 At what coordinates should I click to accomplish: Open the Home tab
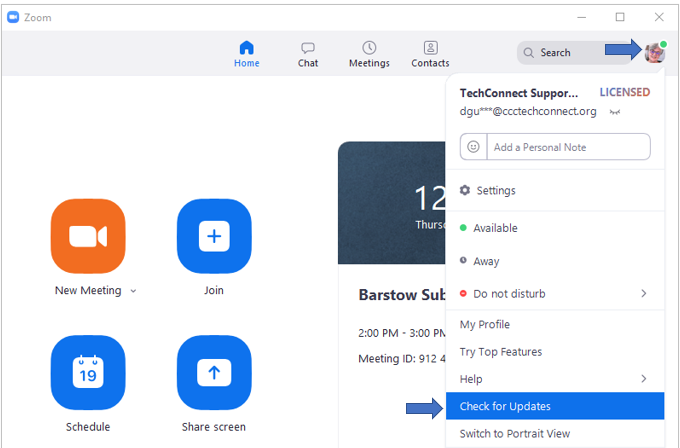click(247, 54)
